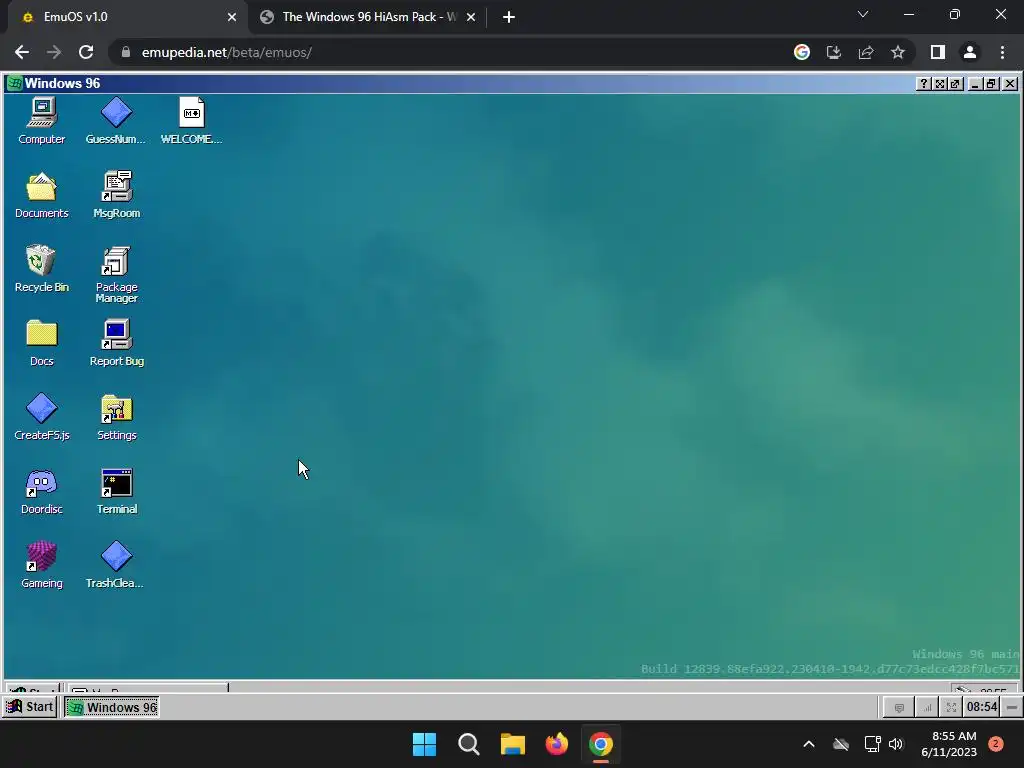Open Windows volume control
The width and height of the screenshot is (1024, 768).
896,744
